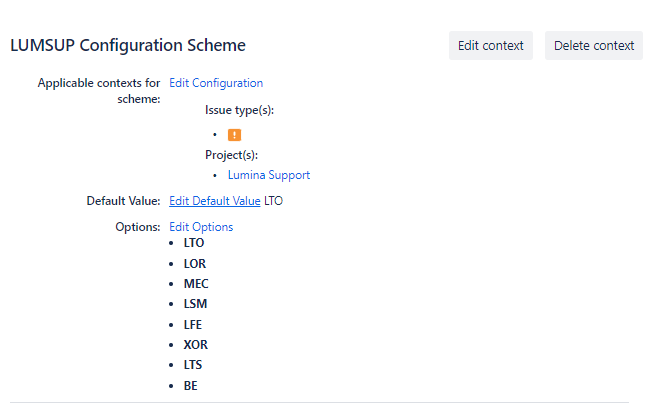Click the LUMSUP Configuration Scheme heading
Image resolution: width=657 pixels, height=404 pixels.
click(x=128, y=45)
